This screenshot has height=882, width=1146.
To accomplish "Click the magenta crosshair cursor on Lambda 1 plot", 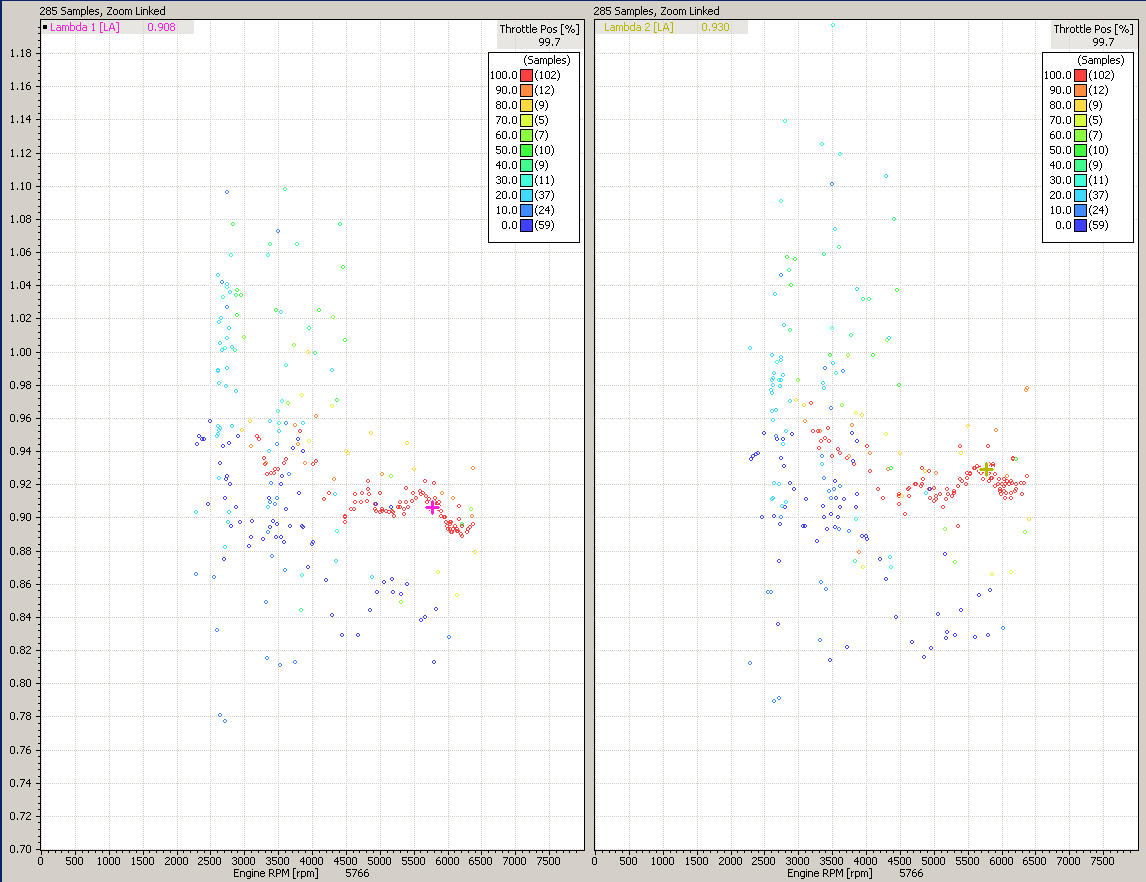I will pyautogui.click(x=433, y=507).
